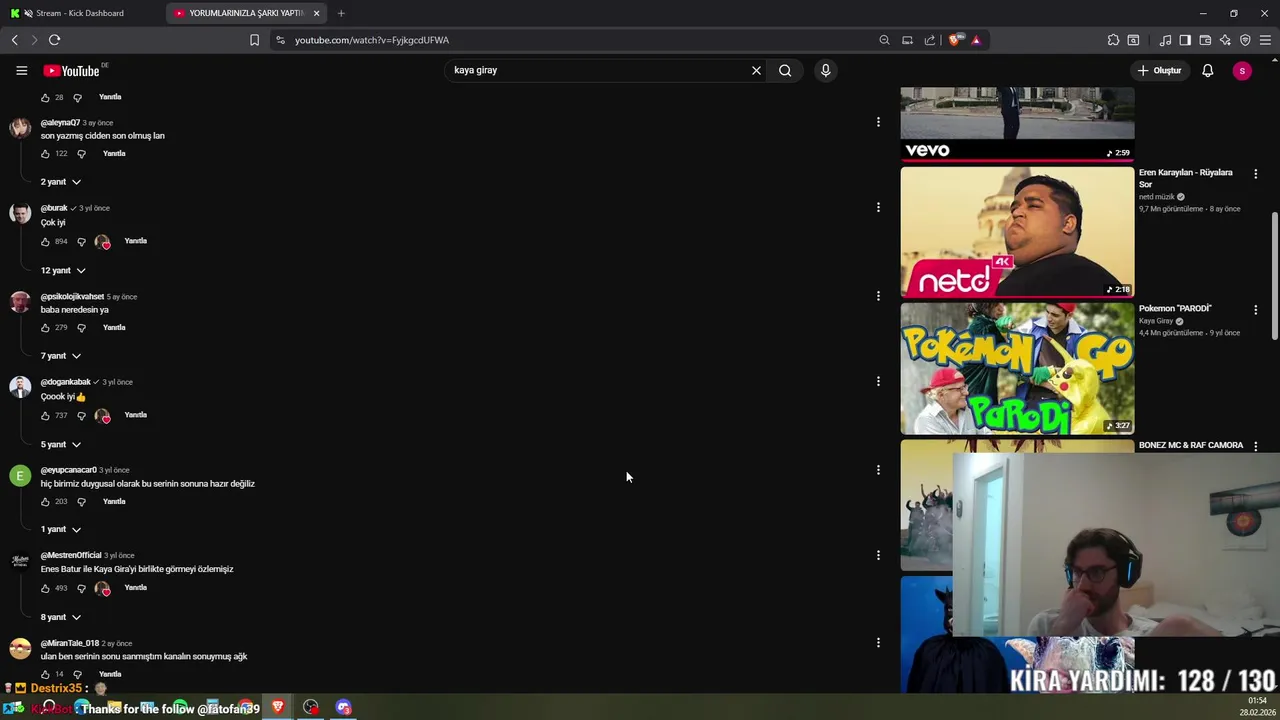Viewport: 1280px width, 720px height.
Task: Go back to the previous page
Action: coord(14,40)
